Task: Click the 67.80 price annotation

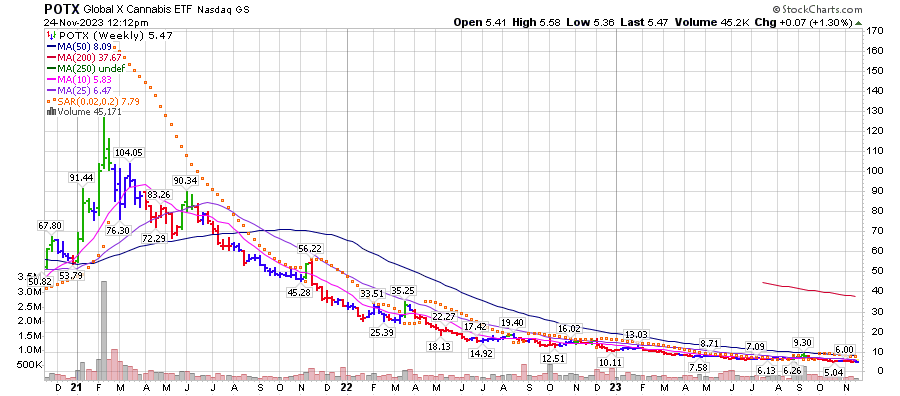Action: pyautogui.click(x=51, y=225)
